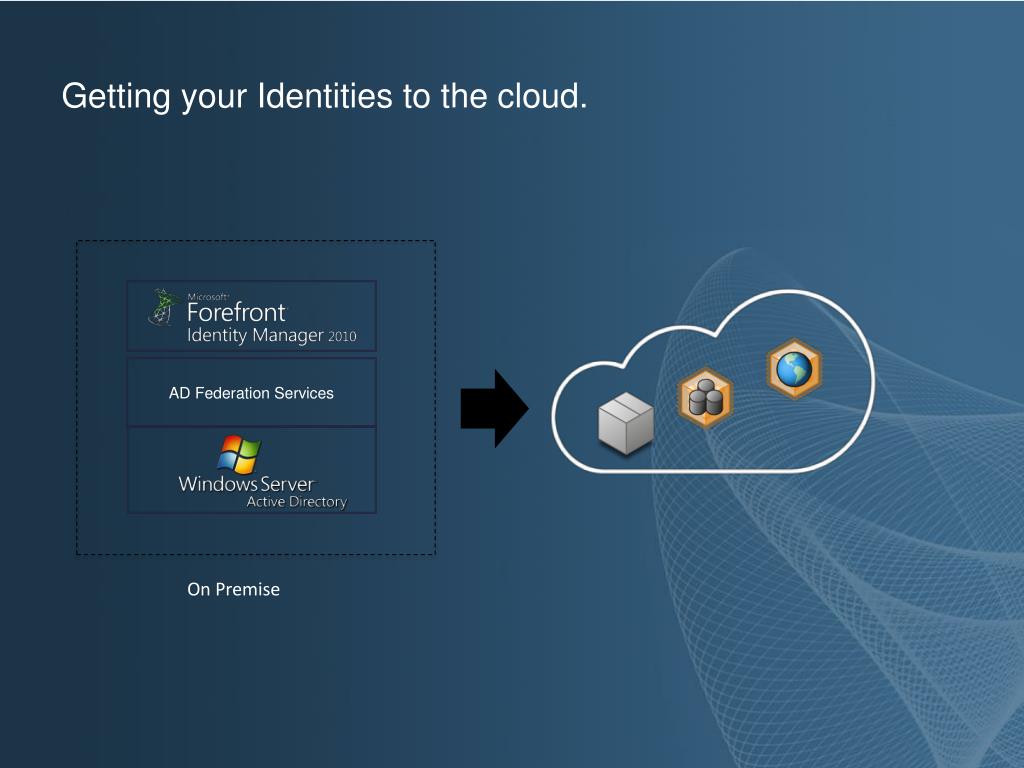Click the Forefront logo emblem
The width and height of the screenshot is (1024, 768).
[x=163, y=307]
